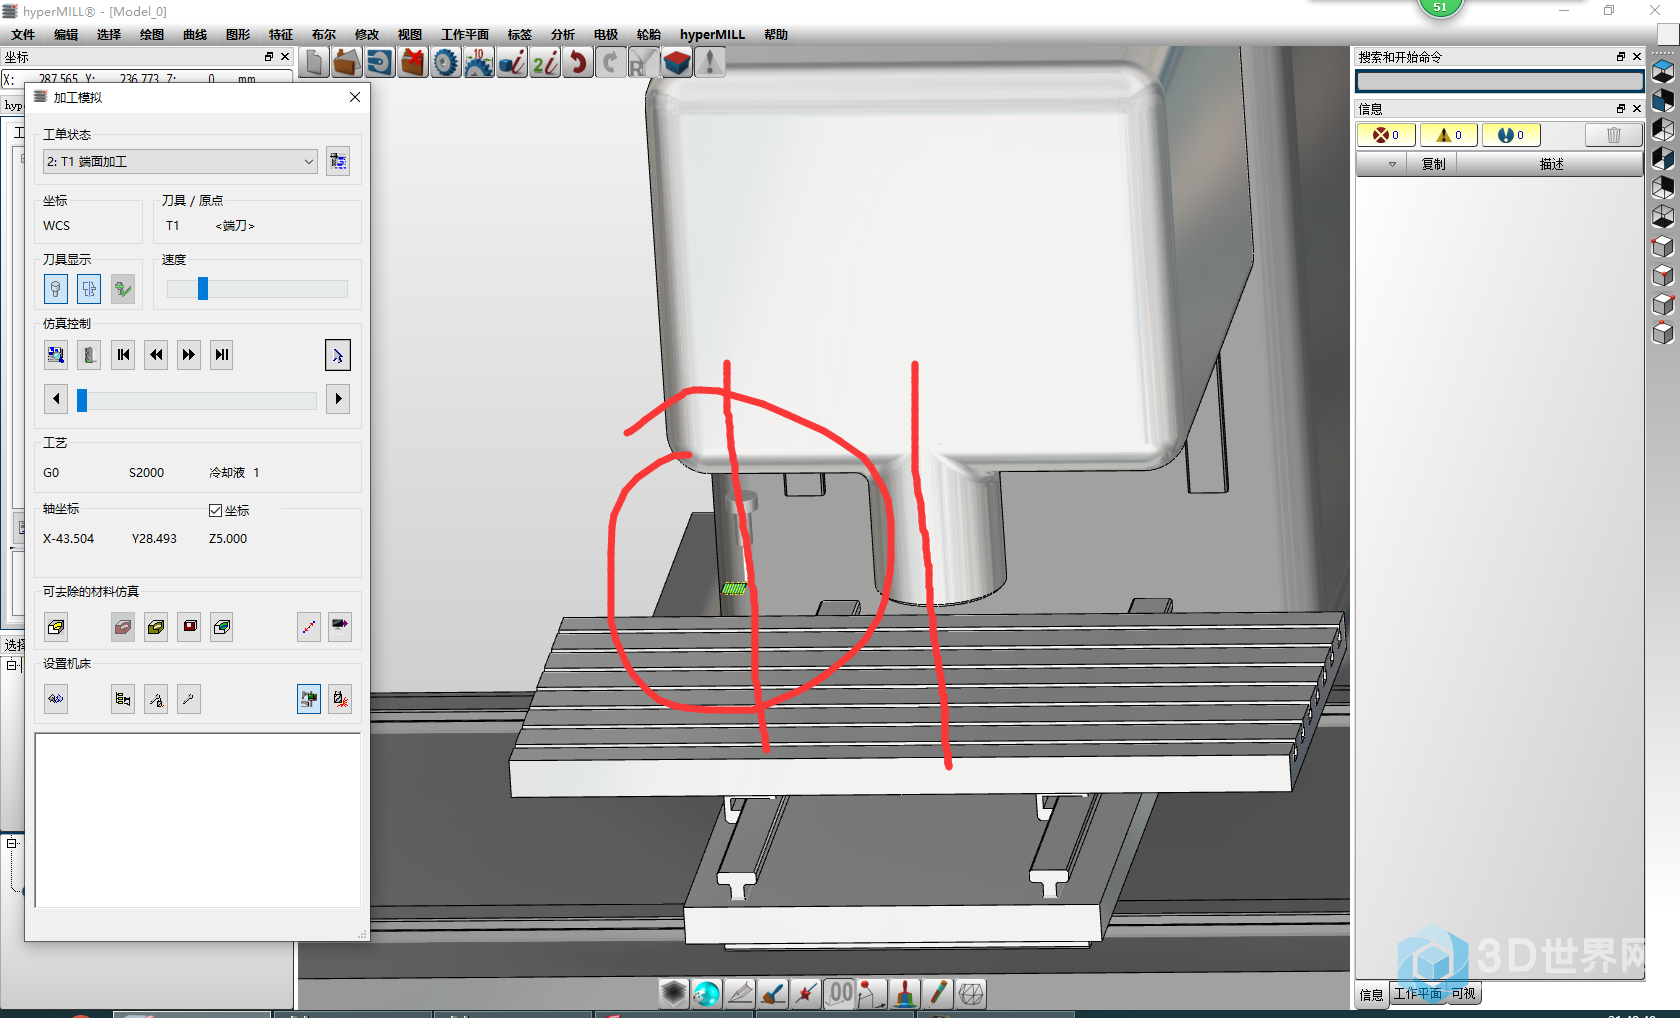
Task: Open the 编辑 menu
Action: pos(66,35)
